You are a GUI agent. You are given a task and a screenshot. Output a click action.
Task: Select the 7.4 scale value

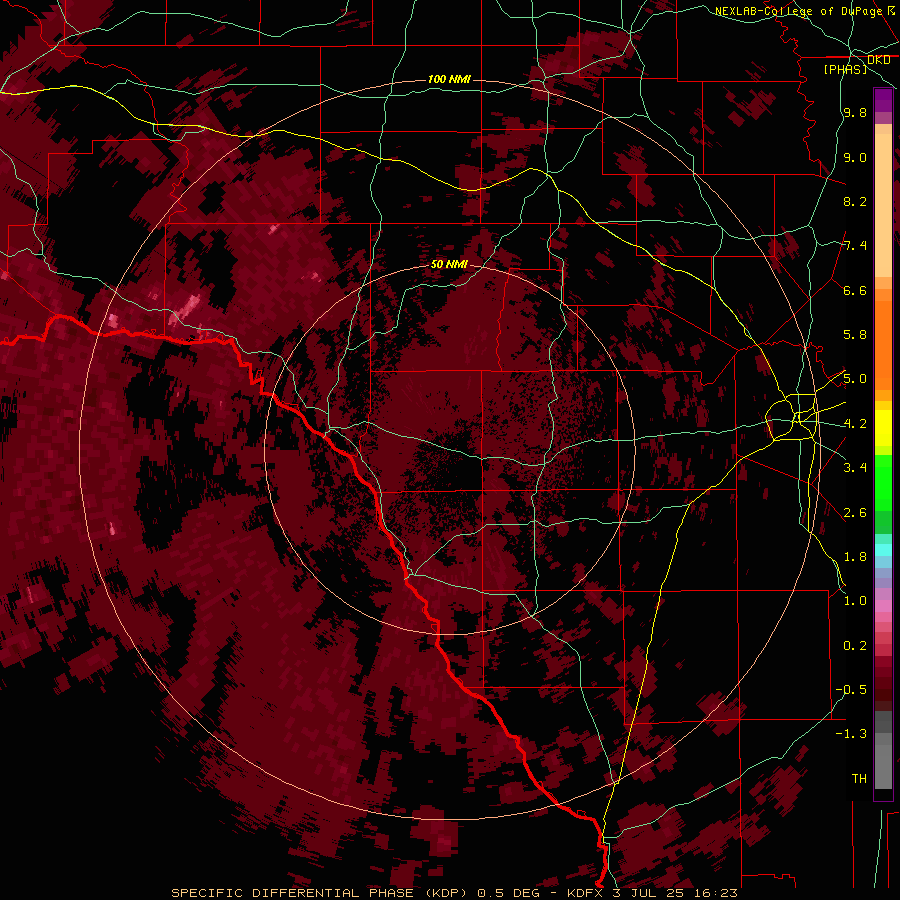tap(855, 246)
